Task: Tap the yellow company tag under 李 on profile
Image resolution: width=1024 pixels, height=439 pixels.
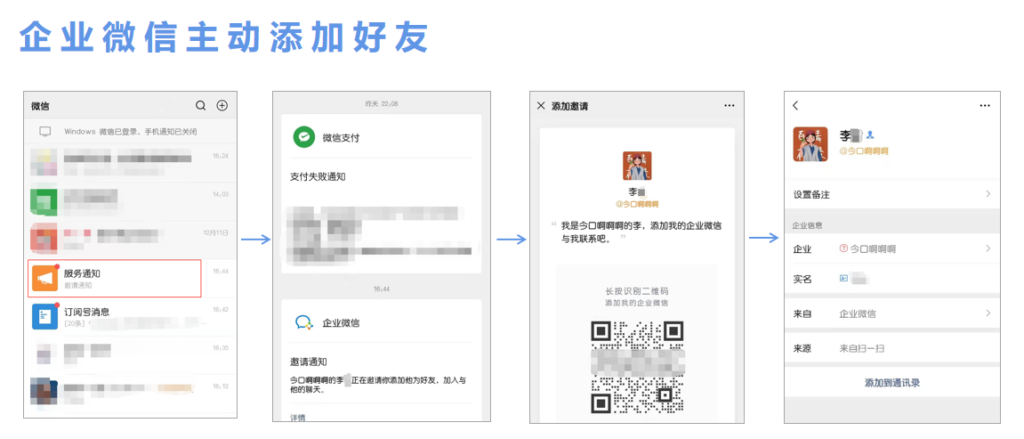Action: tap(863, 152)
